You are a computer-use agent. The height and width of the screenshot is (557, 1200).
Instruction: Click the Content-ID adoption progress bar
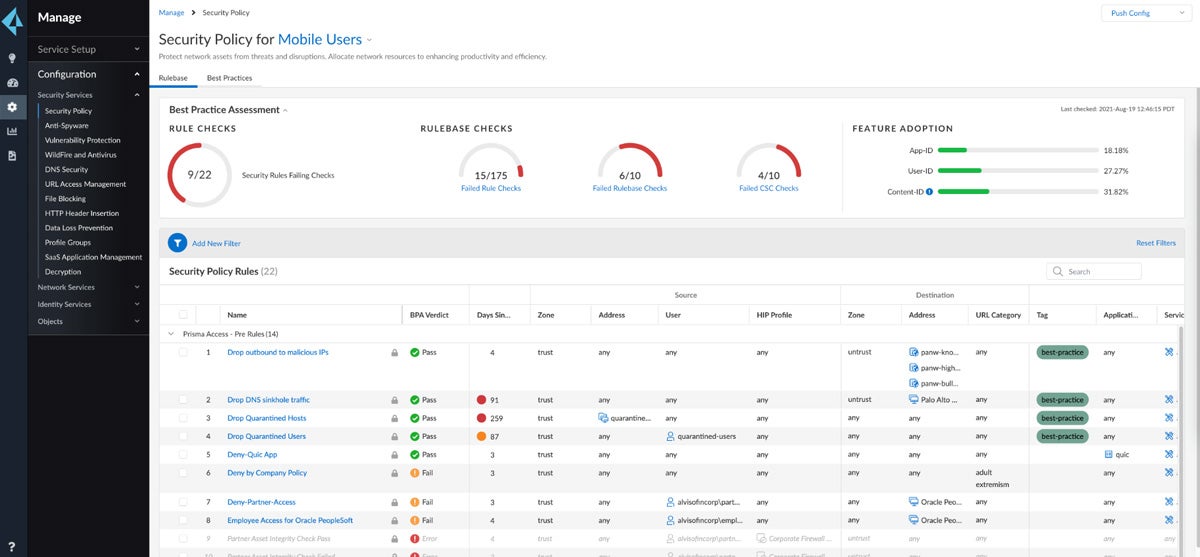tap(1016, 192)
